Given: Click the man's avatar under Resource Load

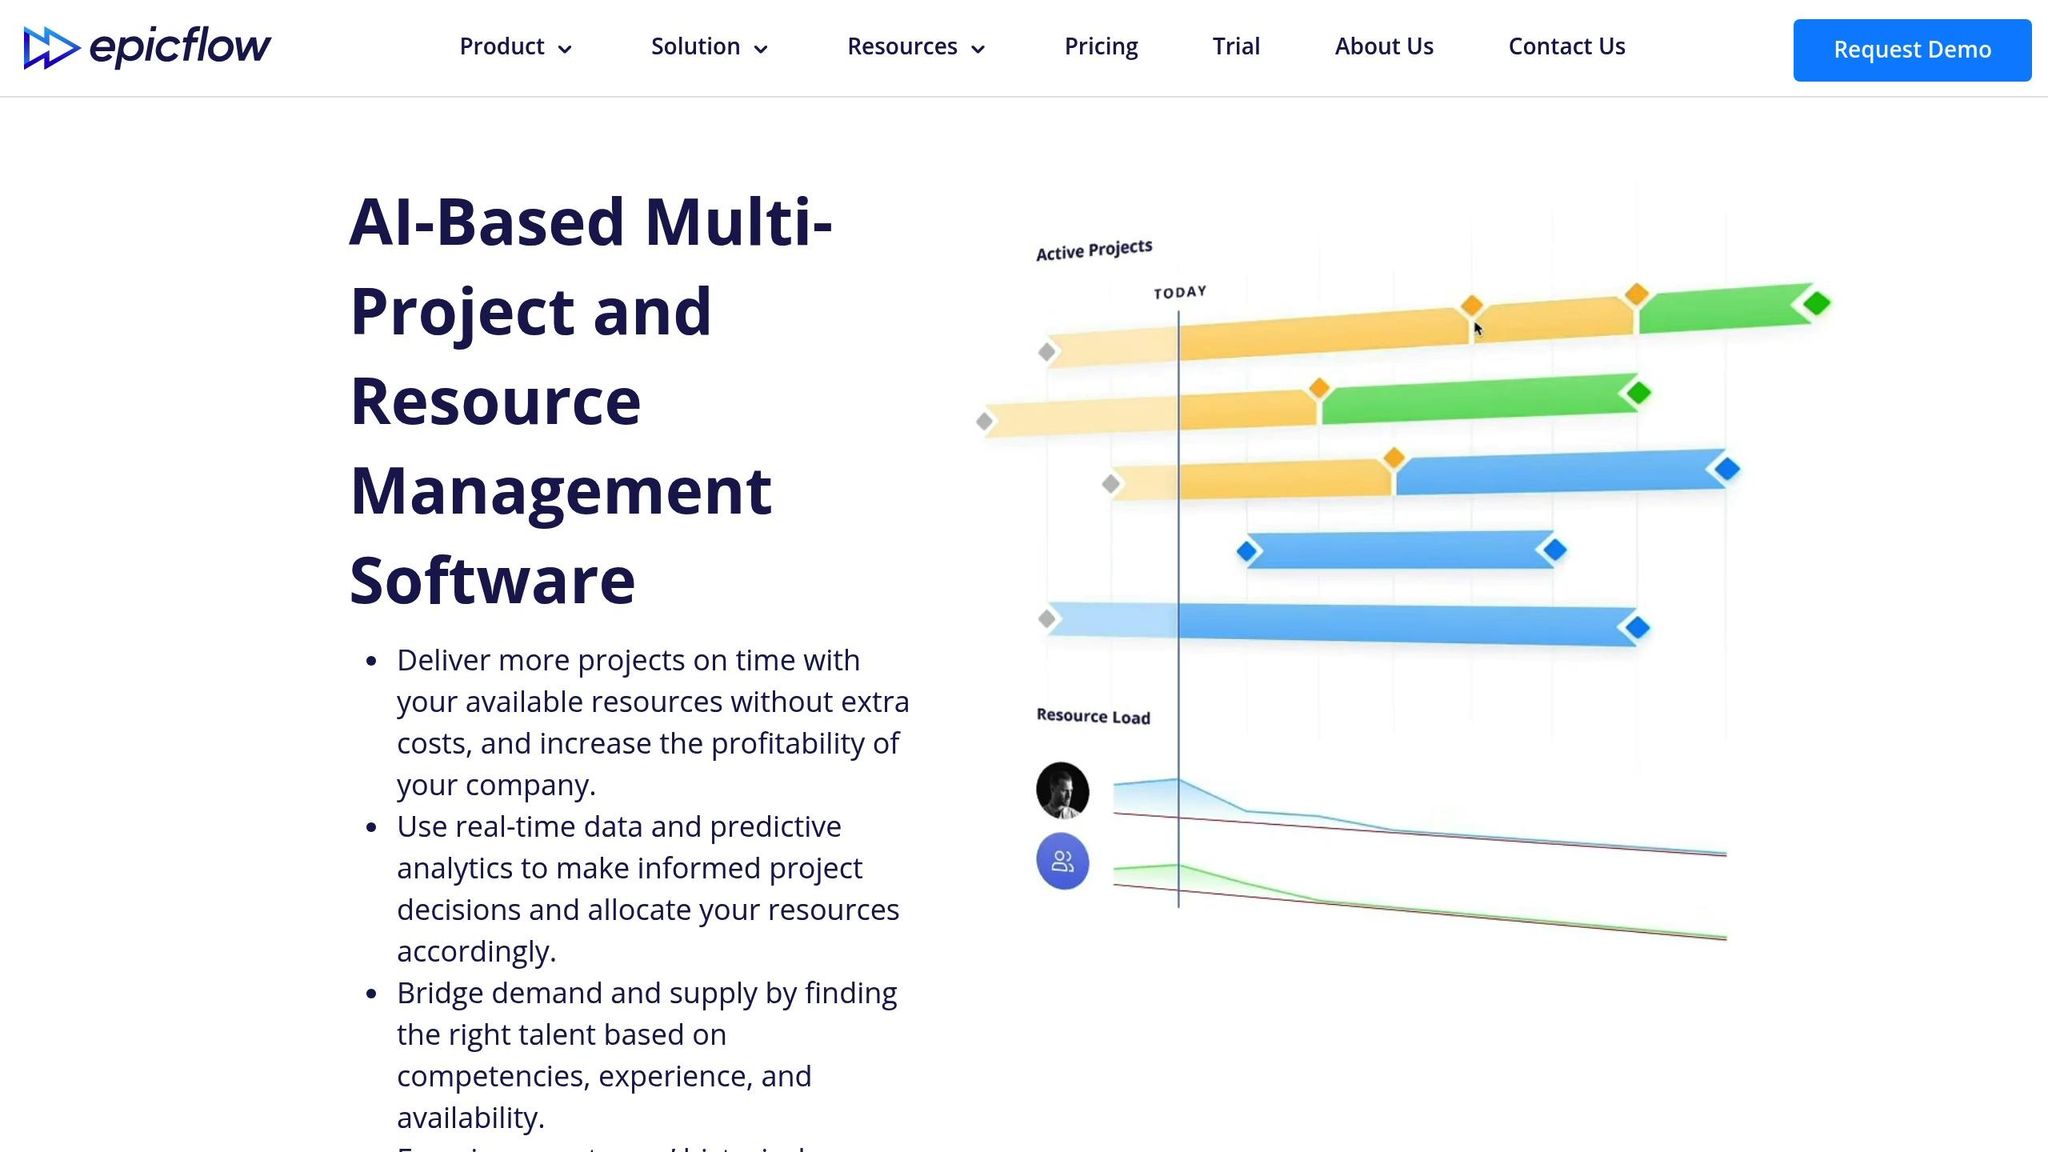Looking at the screenshot, I should pos(1062,790).
